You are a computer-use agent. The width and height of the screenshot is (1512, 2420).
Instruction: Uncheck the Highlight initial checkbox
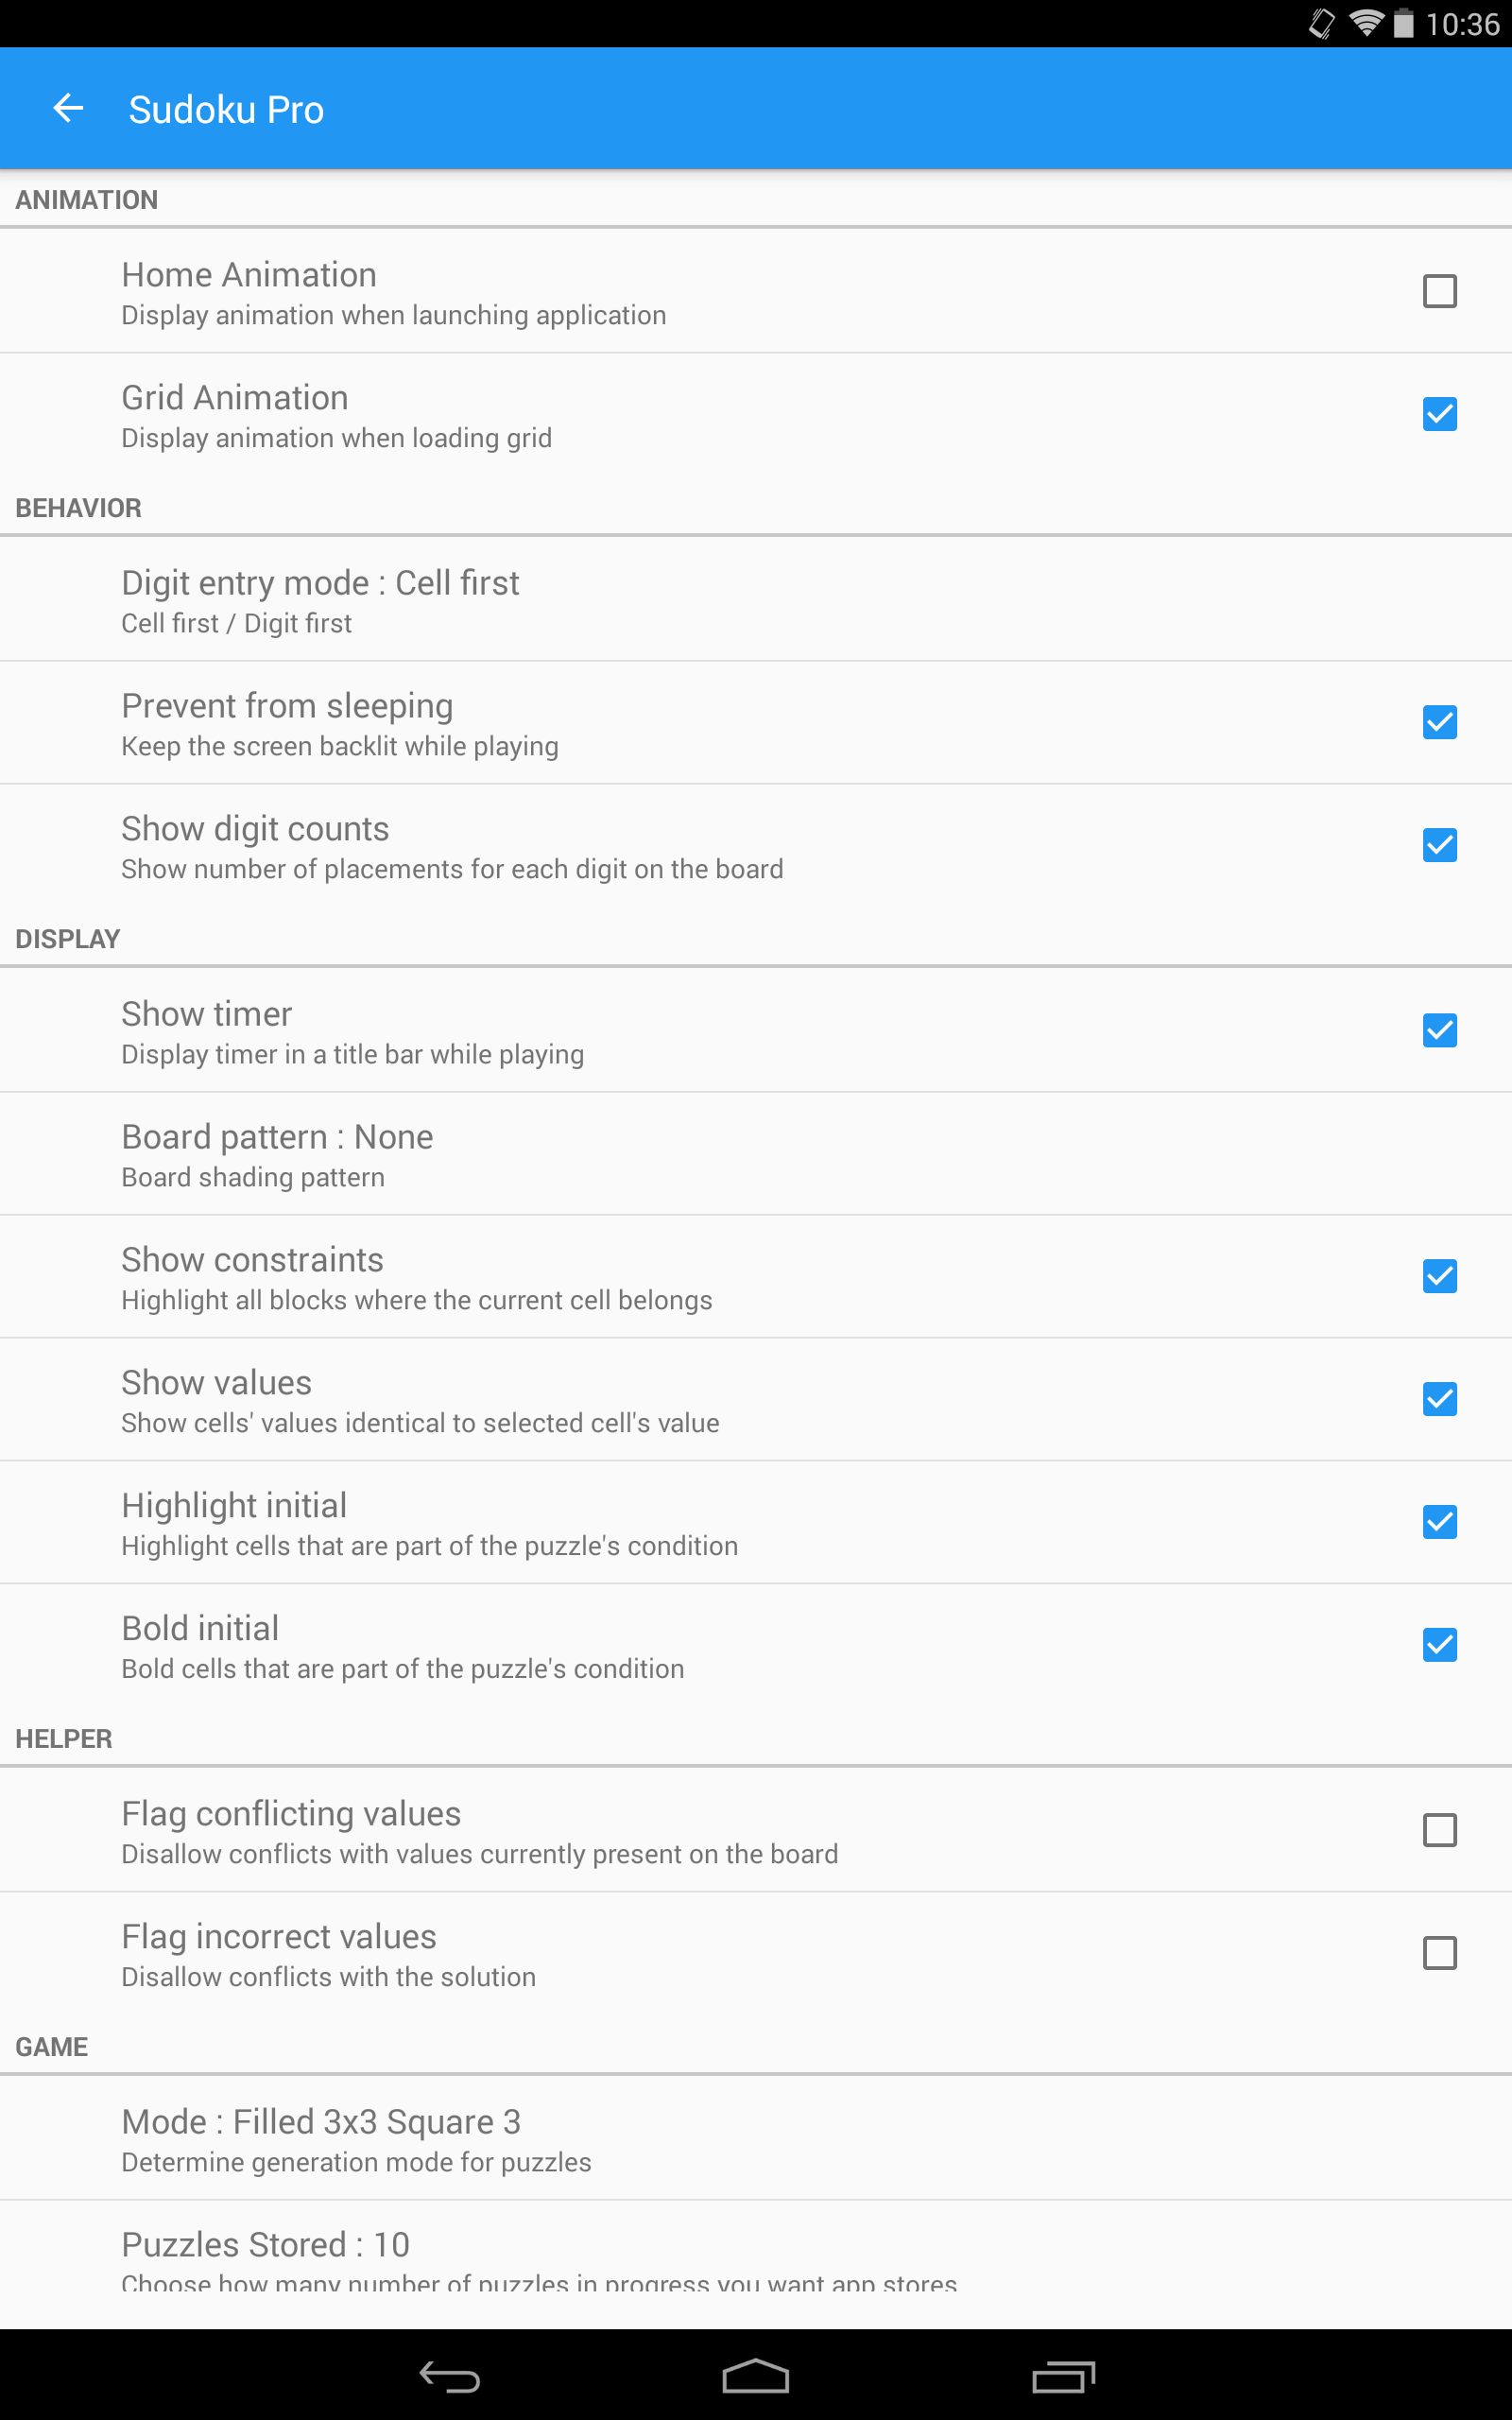(x=1439, y=1522)
